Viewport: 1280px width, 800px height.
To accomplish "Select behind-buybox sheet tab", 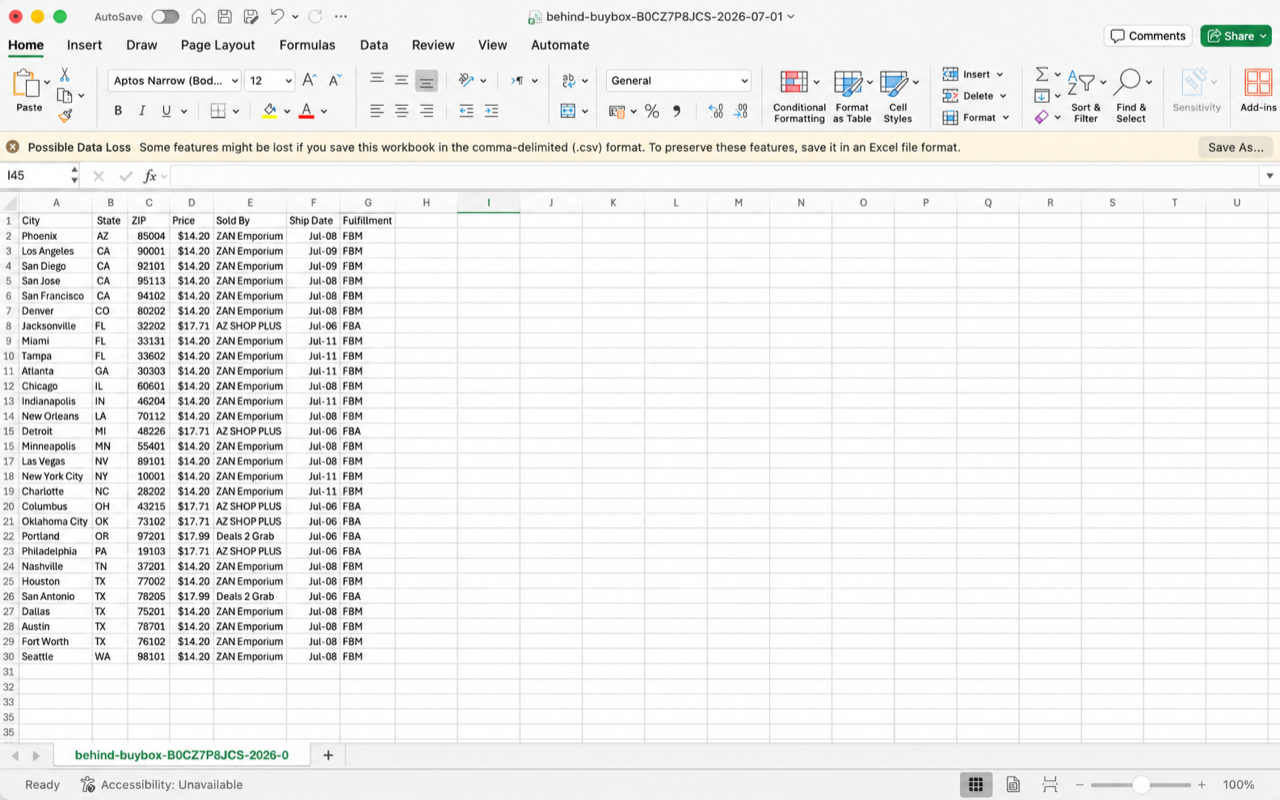I will (182, 755).
